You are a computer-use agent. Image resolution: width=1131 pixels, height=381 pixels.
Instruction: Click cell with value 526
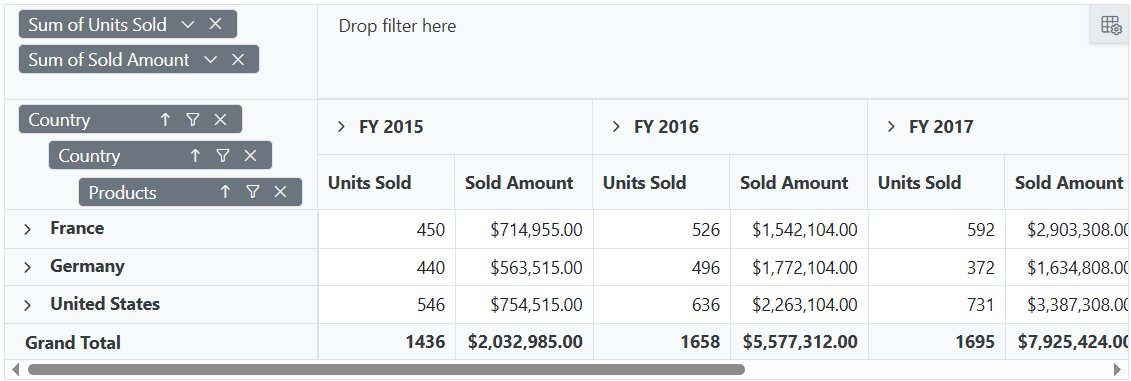click(x=661, y=229)
